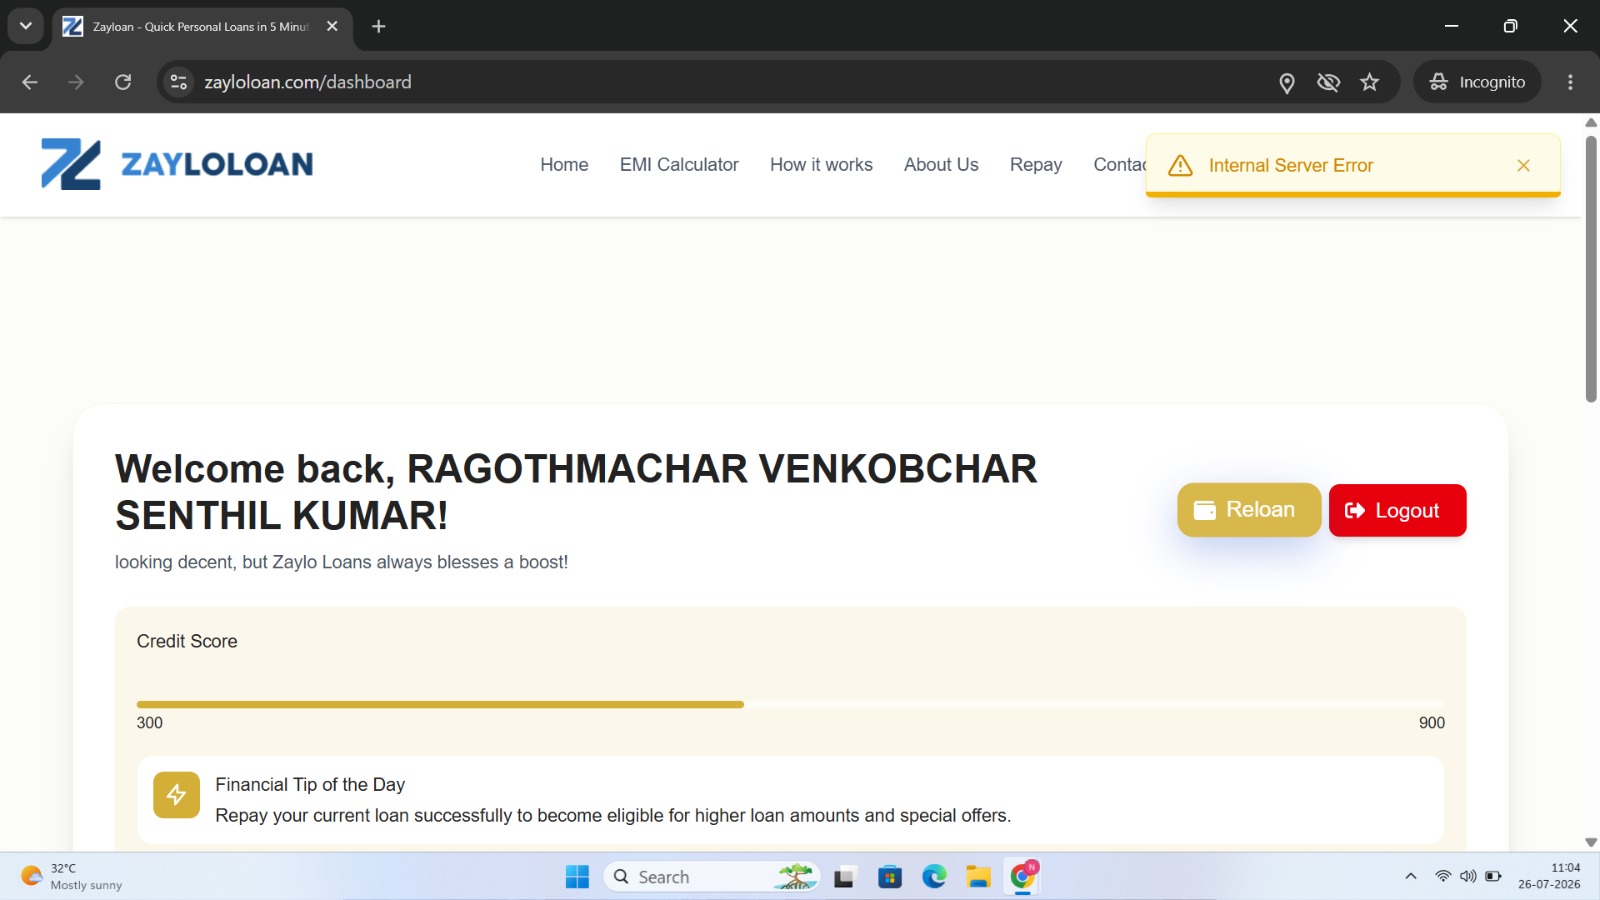Click the third-party cookies blocked eye icon
This screenshot has height=900, width=1600.
coord(1328,82)
